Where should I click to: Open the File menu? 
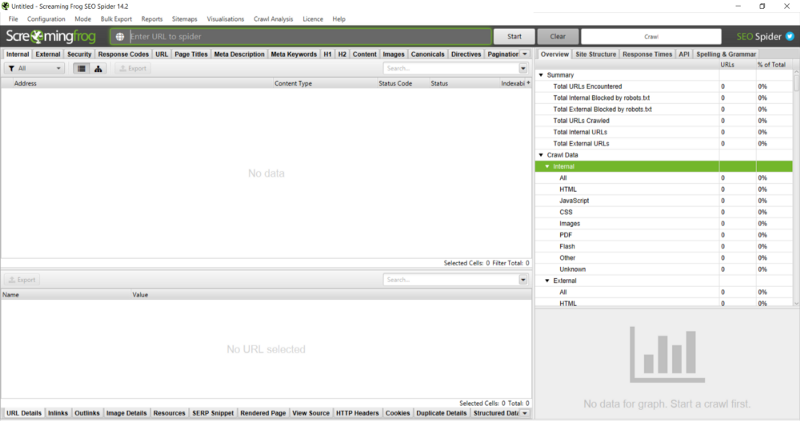(x=13, y=19)
